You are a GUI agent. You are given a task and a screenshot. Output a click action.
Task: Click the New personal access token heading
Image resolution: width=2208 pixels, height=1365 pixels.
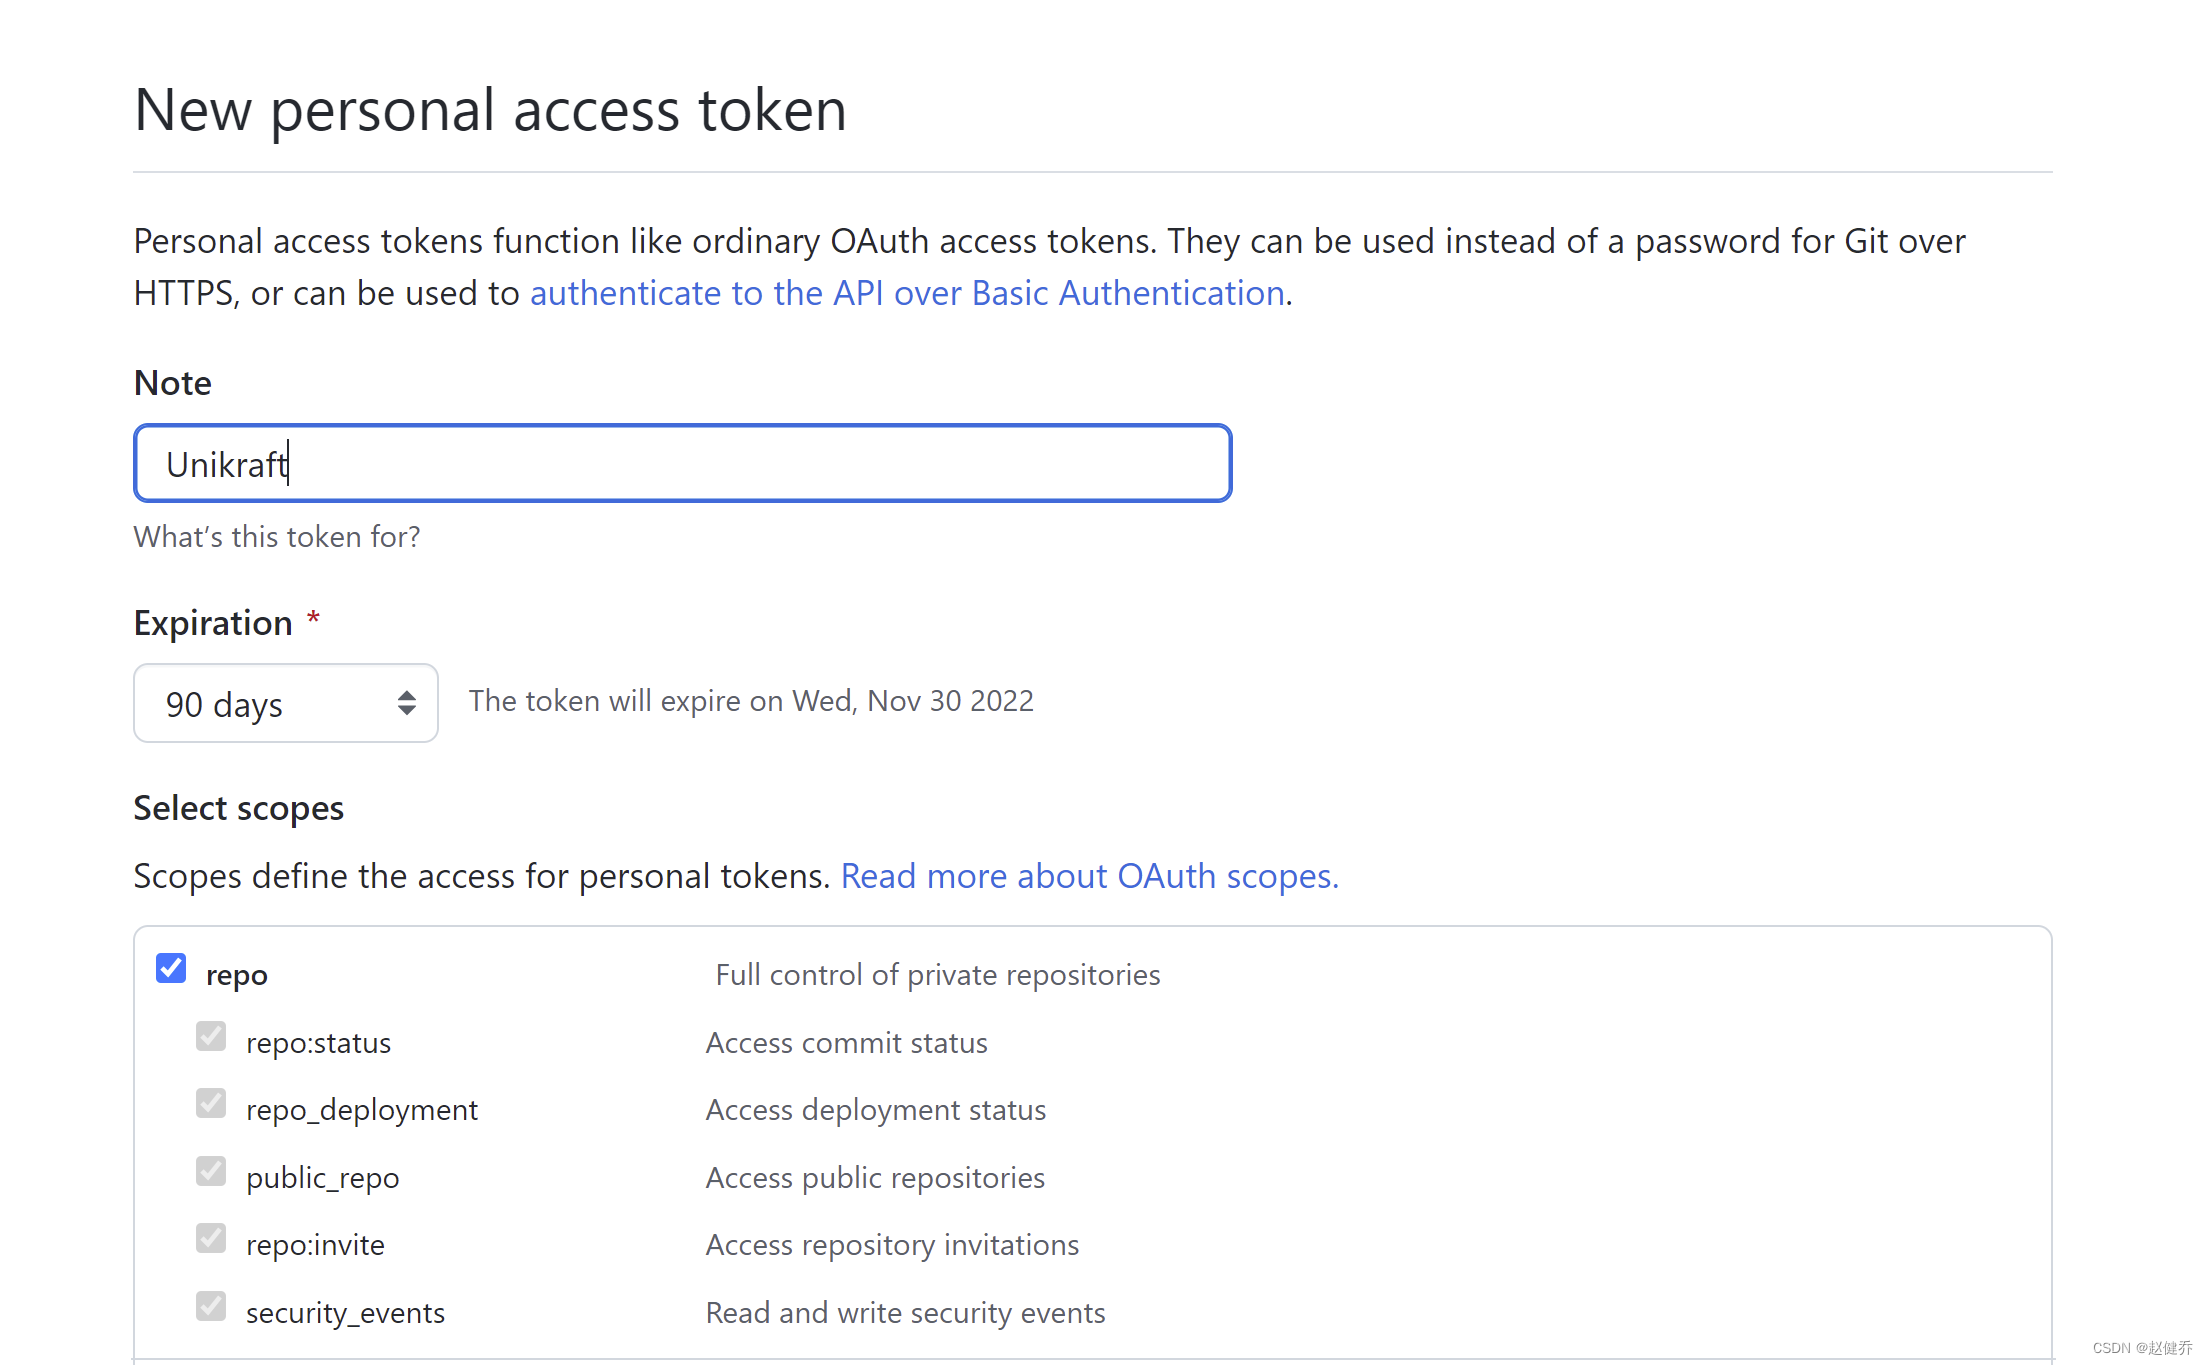[490, 110]
